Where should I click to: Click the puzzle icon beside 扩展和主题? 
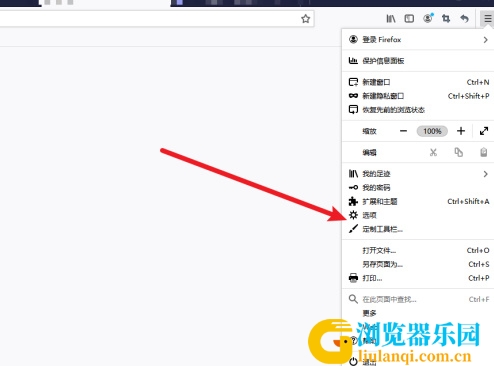pos(353,201)
